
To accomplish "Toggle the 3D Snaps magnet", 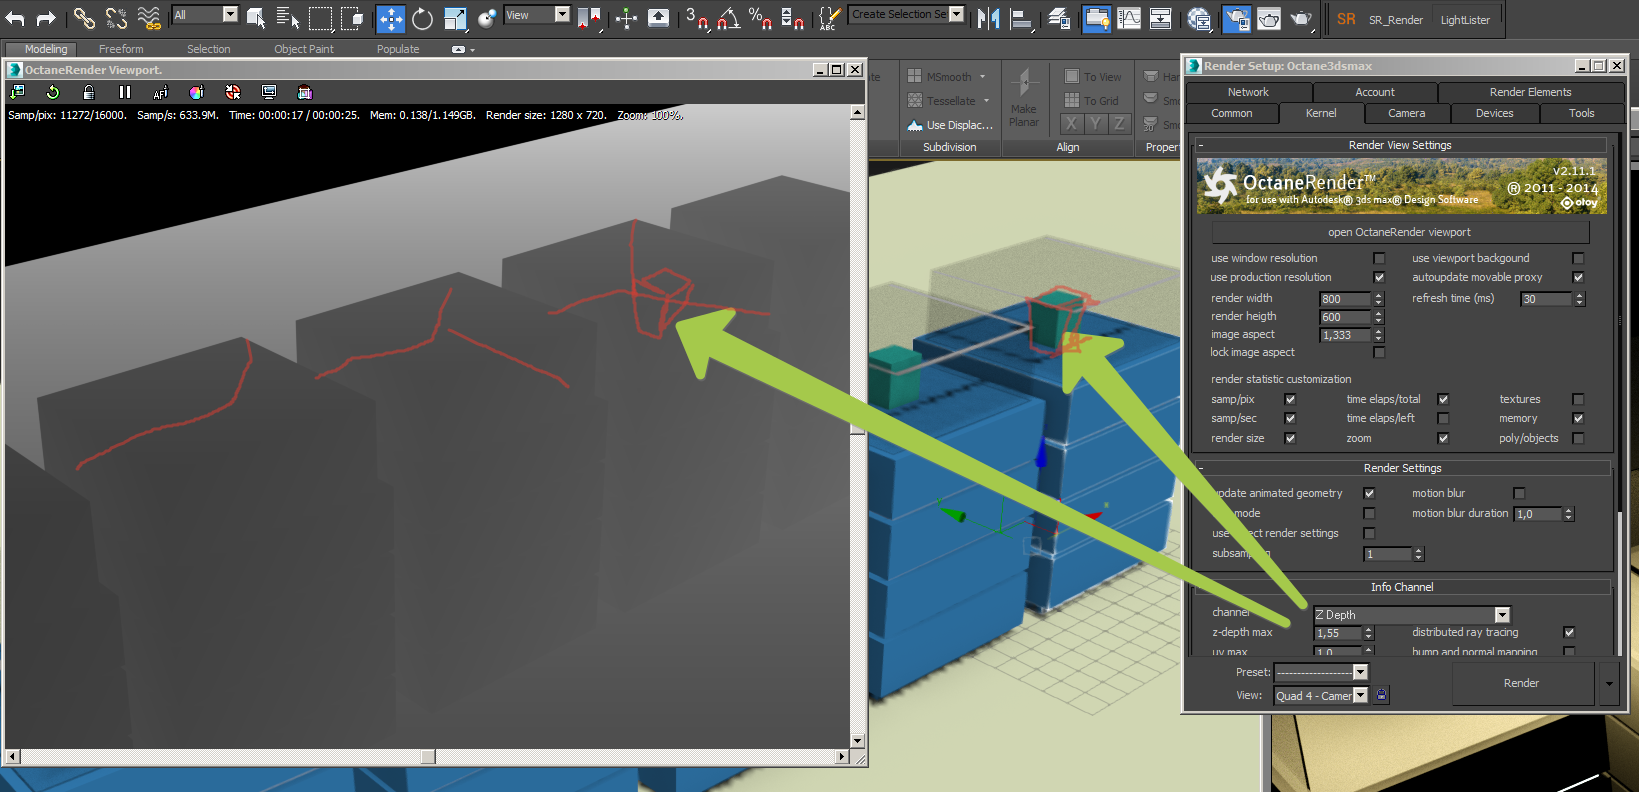I will tap(696, 18).
